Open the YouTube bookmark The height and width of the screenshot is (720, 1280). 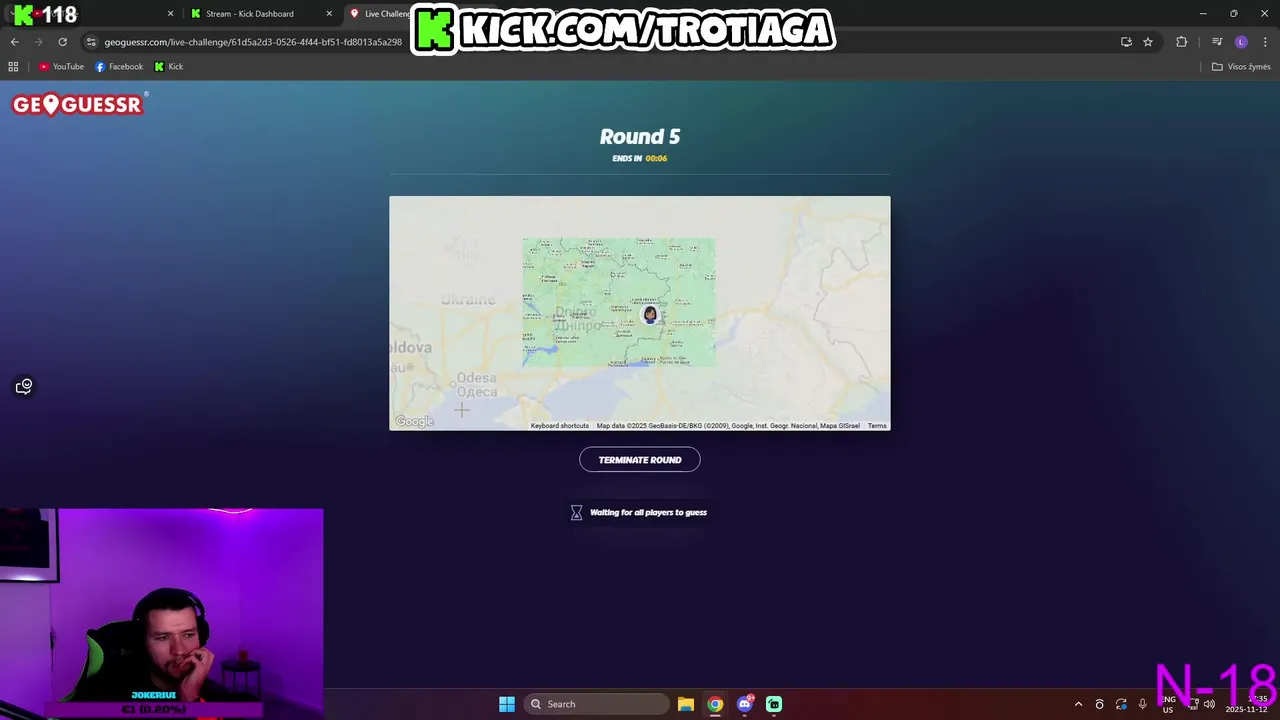pyautogui.click(x=61, y=67)
